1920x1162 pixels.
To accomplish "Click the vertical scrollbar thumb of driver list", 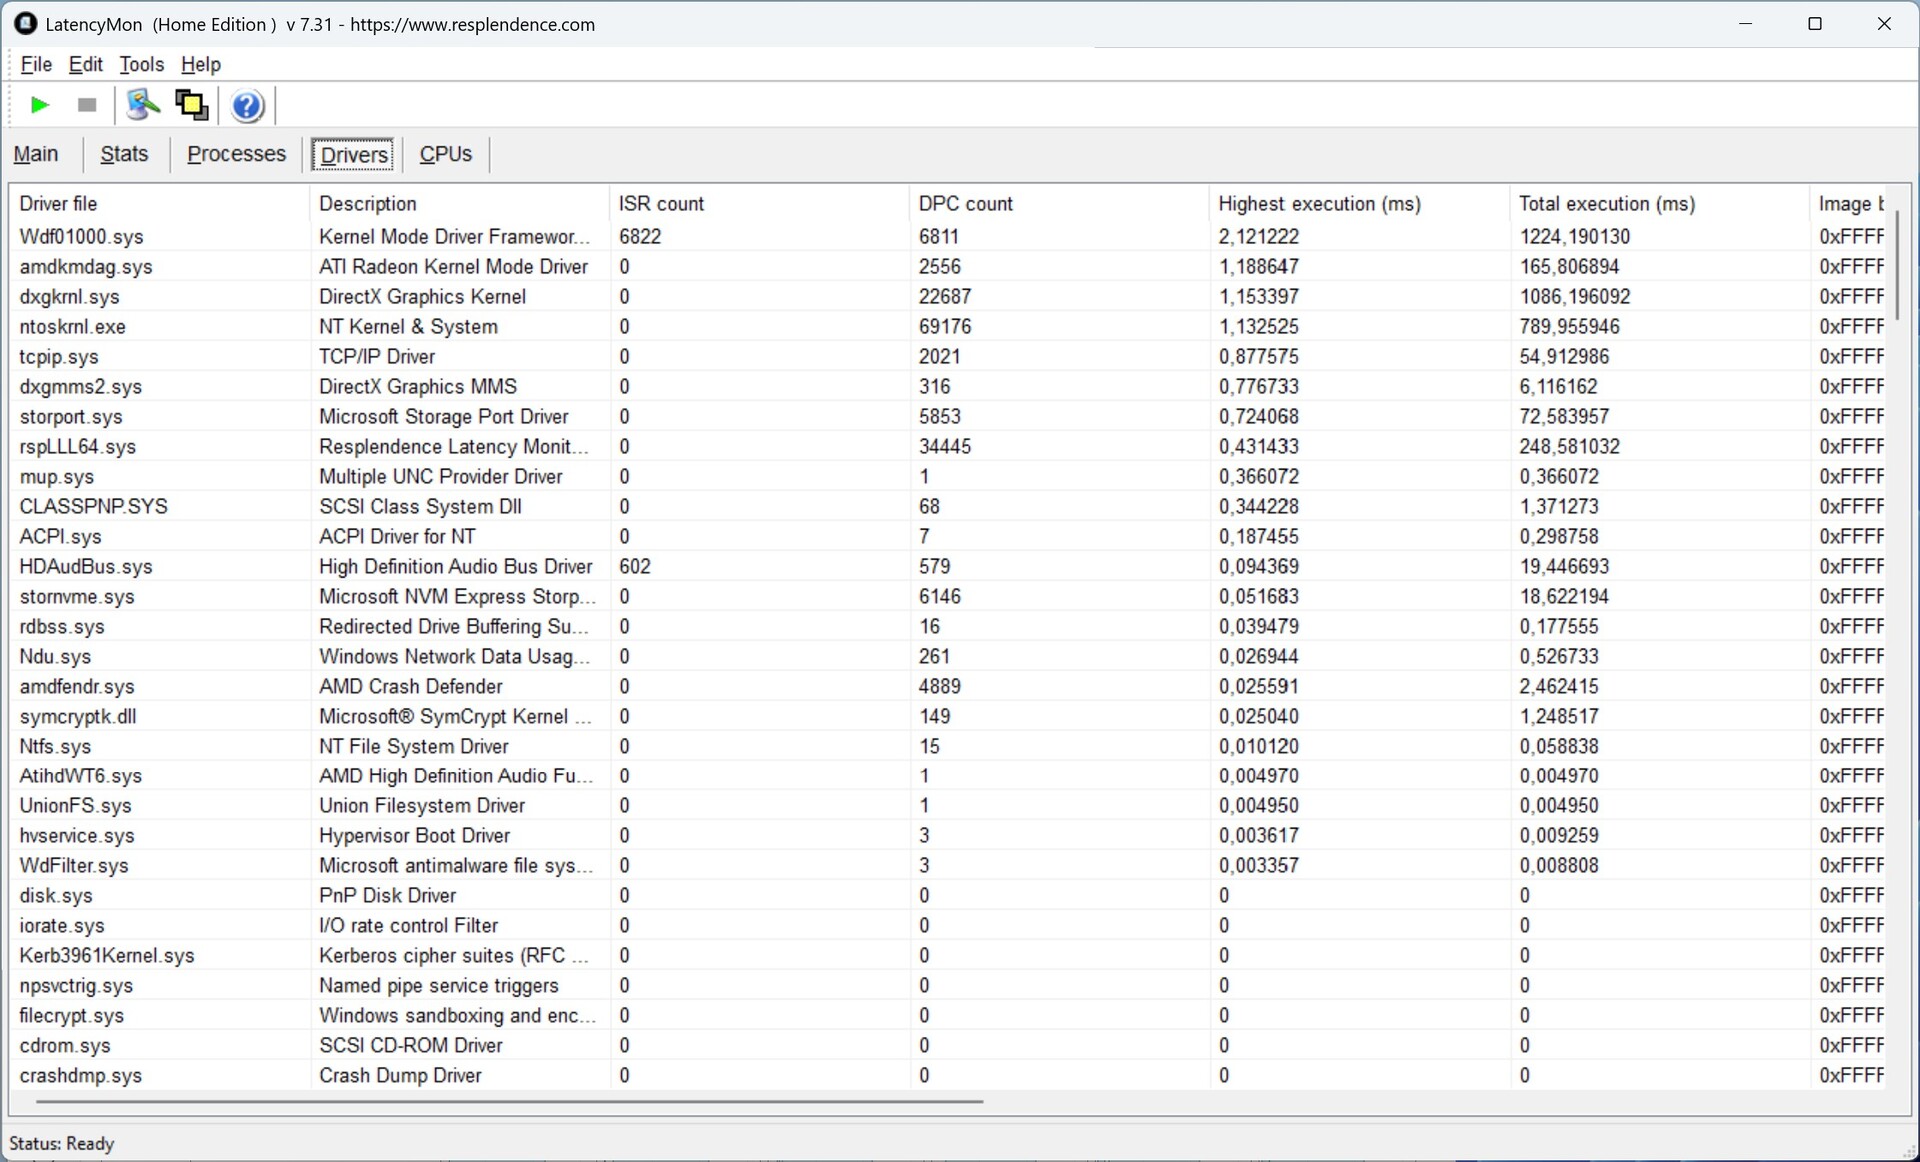I will 1896,265.
